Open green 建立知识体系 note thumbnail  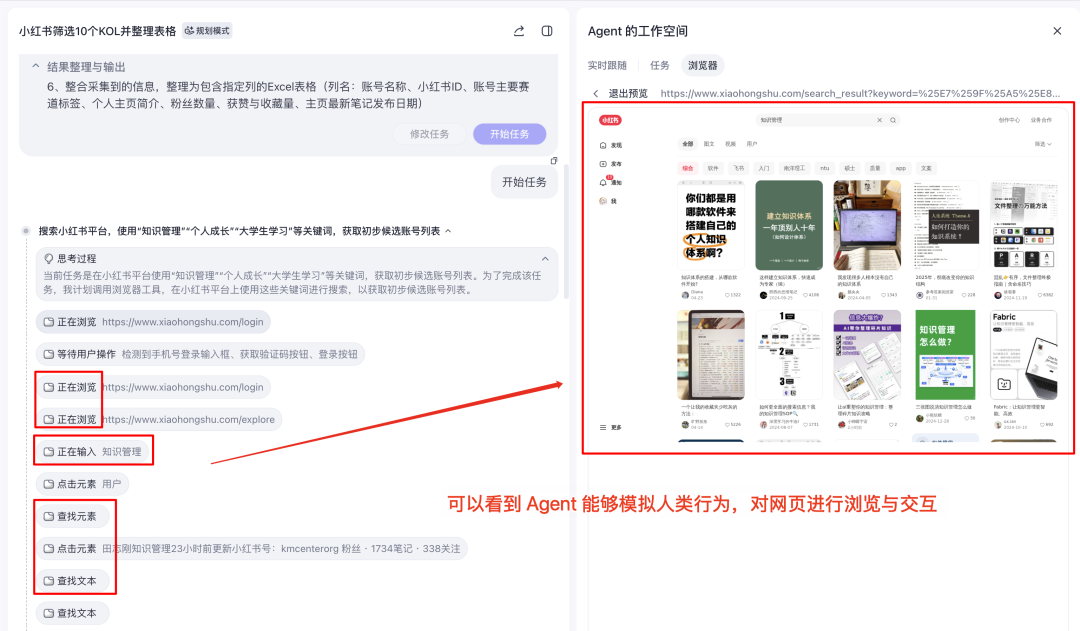coord(789,225)
